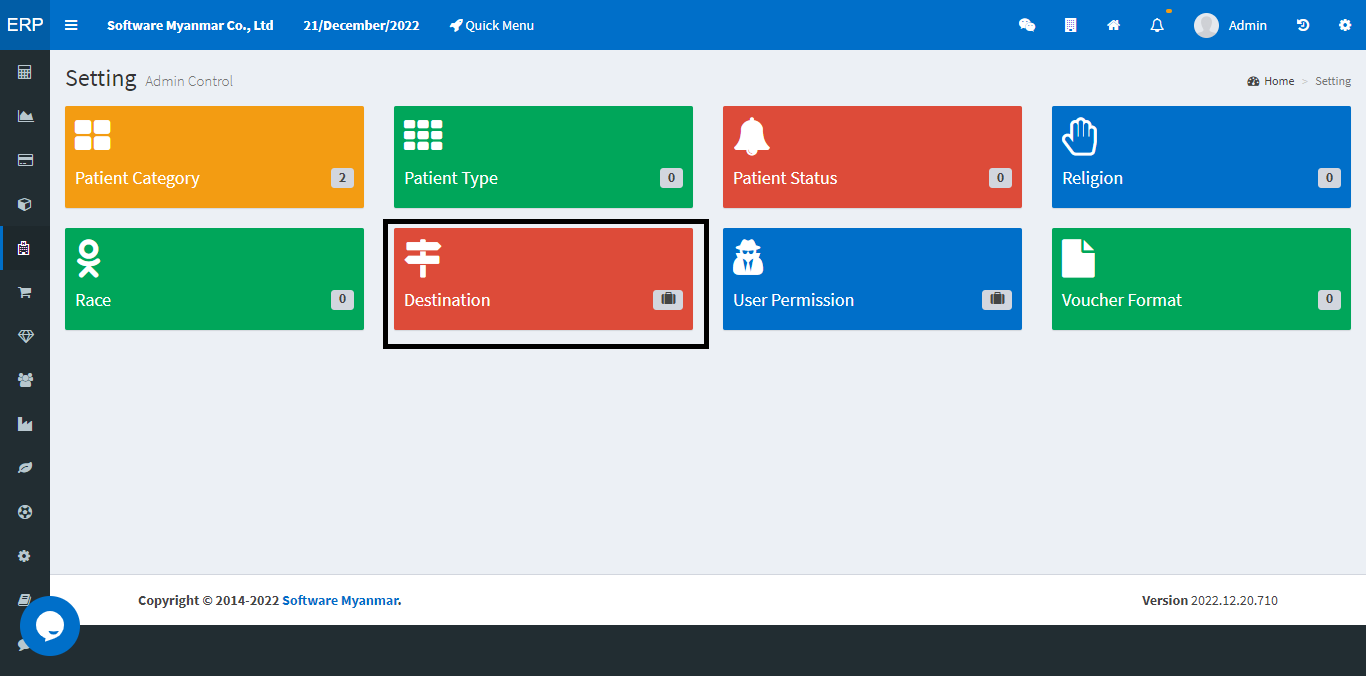This screenshot has width=1366, height=676.
Task: Open the Patient Type tile
Action: tap(543, 157)
